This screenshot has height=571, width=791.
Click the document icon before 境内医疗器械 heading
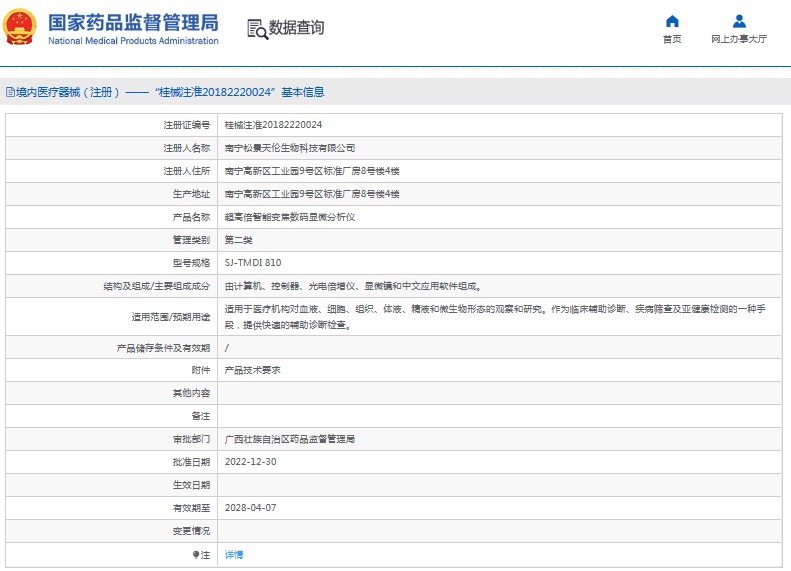9,92
